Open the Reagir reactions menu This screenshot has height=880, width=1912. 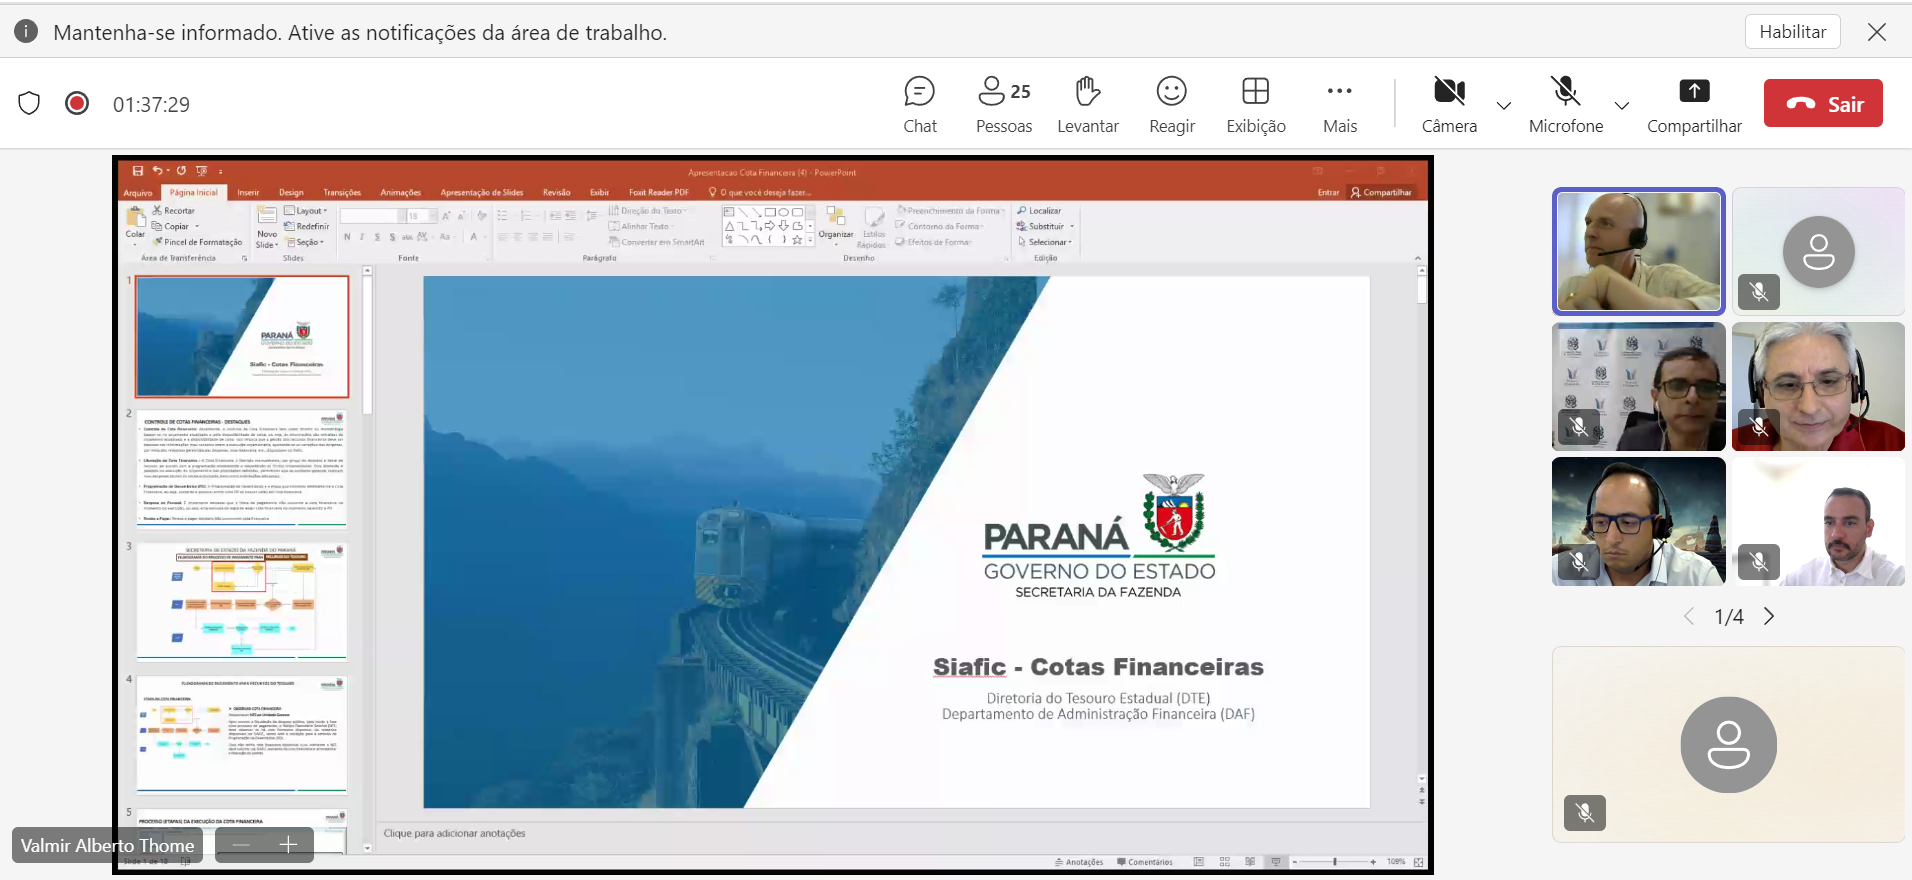(x=1172, y=104)
